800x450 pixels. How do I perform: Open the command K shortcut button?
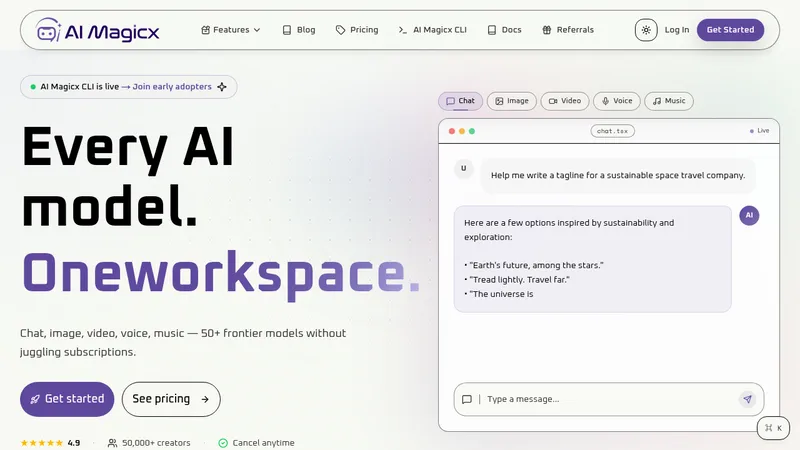tap(773, 428)
